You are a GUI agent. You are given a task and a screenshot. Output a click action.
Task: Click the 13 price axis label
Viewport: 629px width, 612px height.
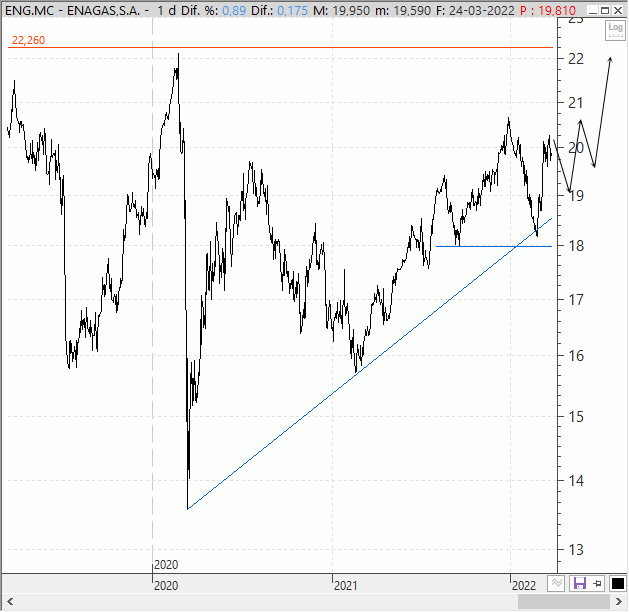[576, 550]
